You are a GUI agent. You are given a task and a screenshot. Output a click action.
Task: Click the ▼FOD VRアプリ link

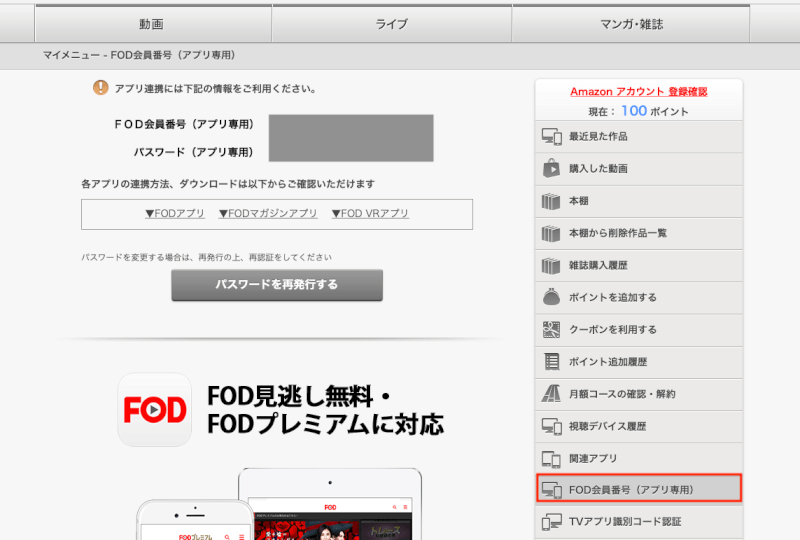click(370, 213)
